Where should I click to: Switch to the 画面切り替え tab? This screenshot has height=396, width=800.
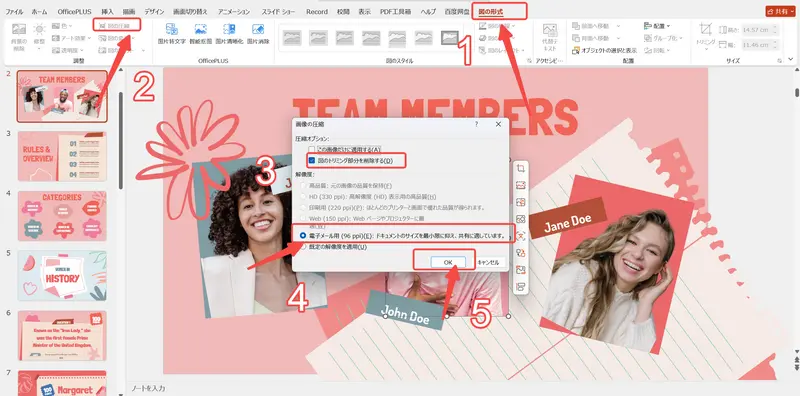pos(191,11)
